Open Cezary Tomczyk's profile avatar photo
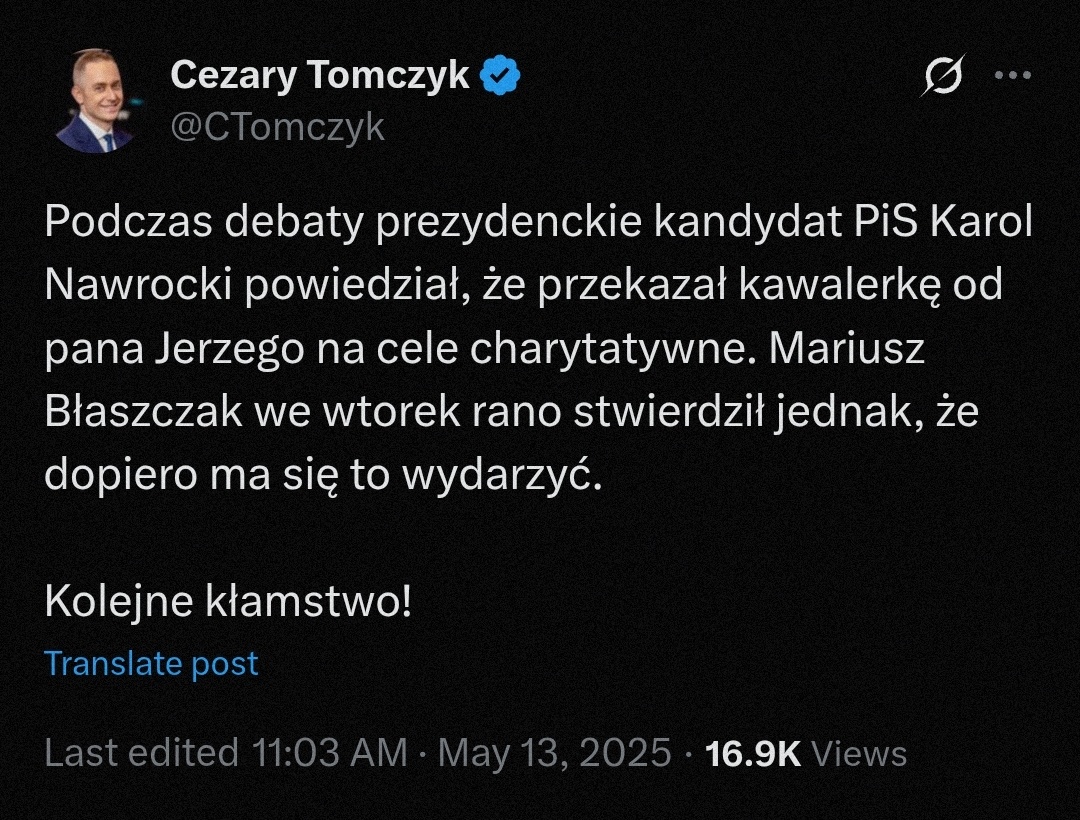 (97, 101)
